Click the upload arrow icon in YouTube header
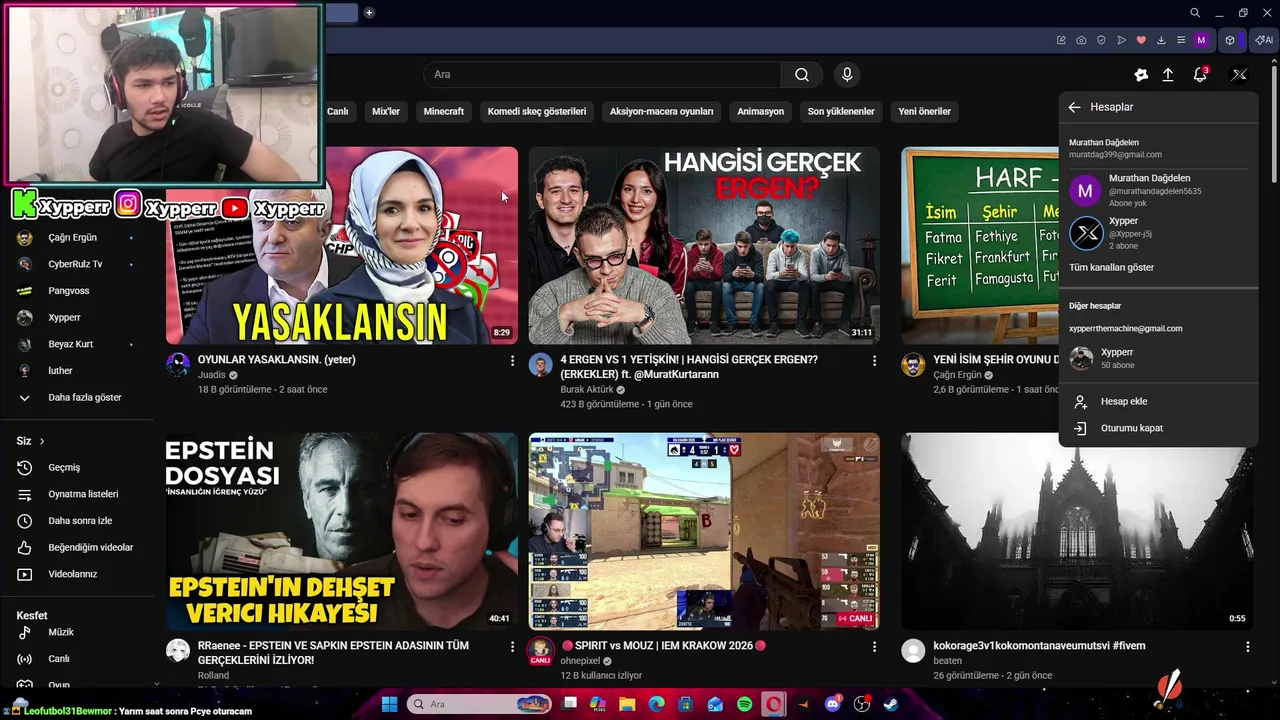Screen dimensions: 1280x720 [x=1168, y=75]
